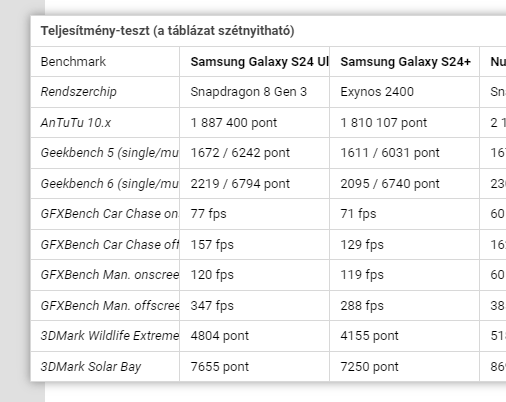Click the Geekbench 5 row label
Screen dimensions: 506x402
[109, 153]
